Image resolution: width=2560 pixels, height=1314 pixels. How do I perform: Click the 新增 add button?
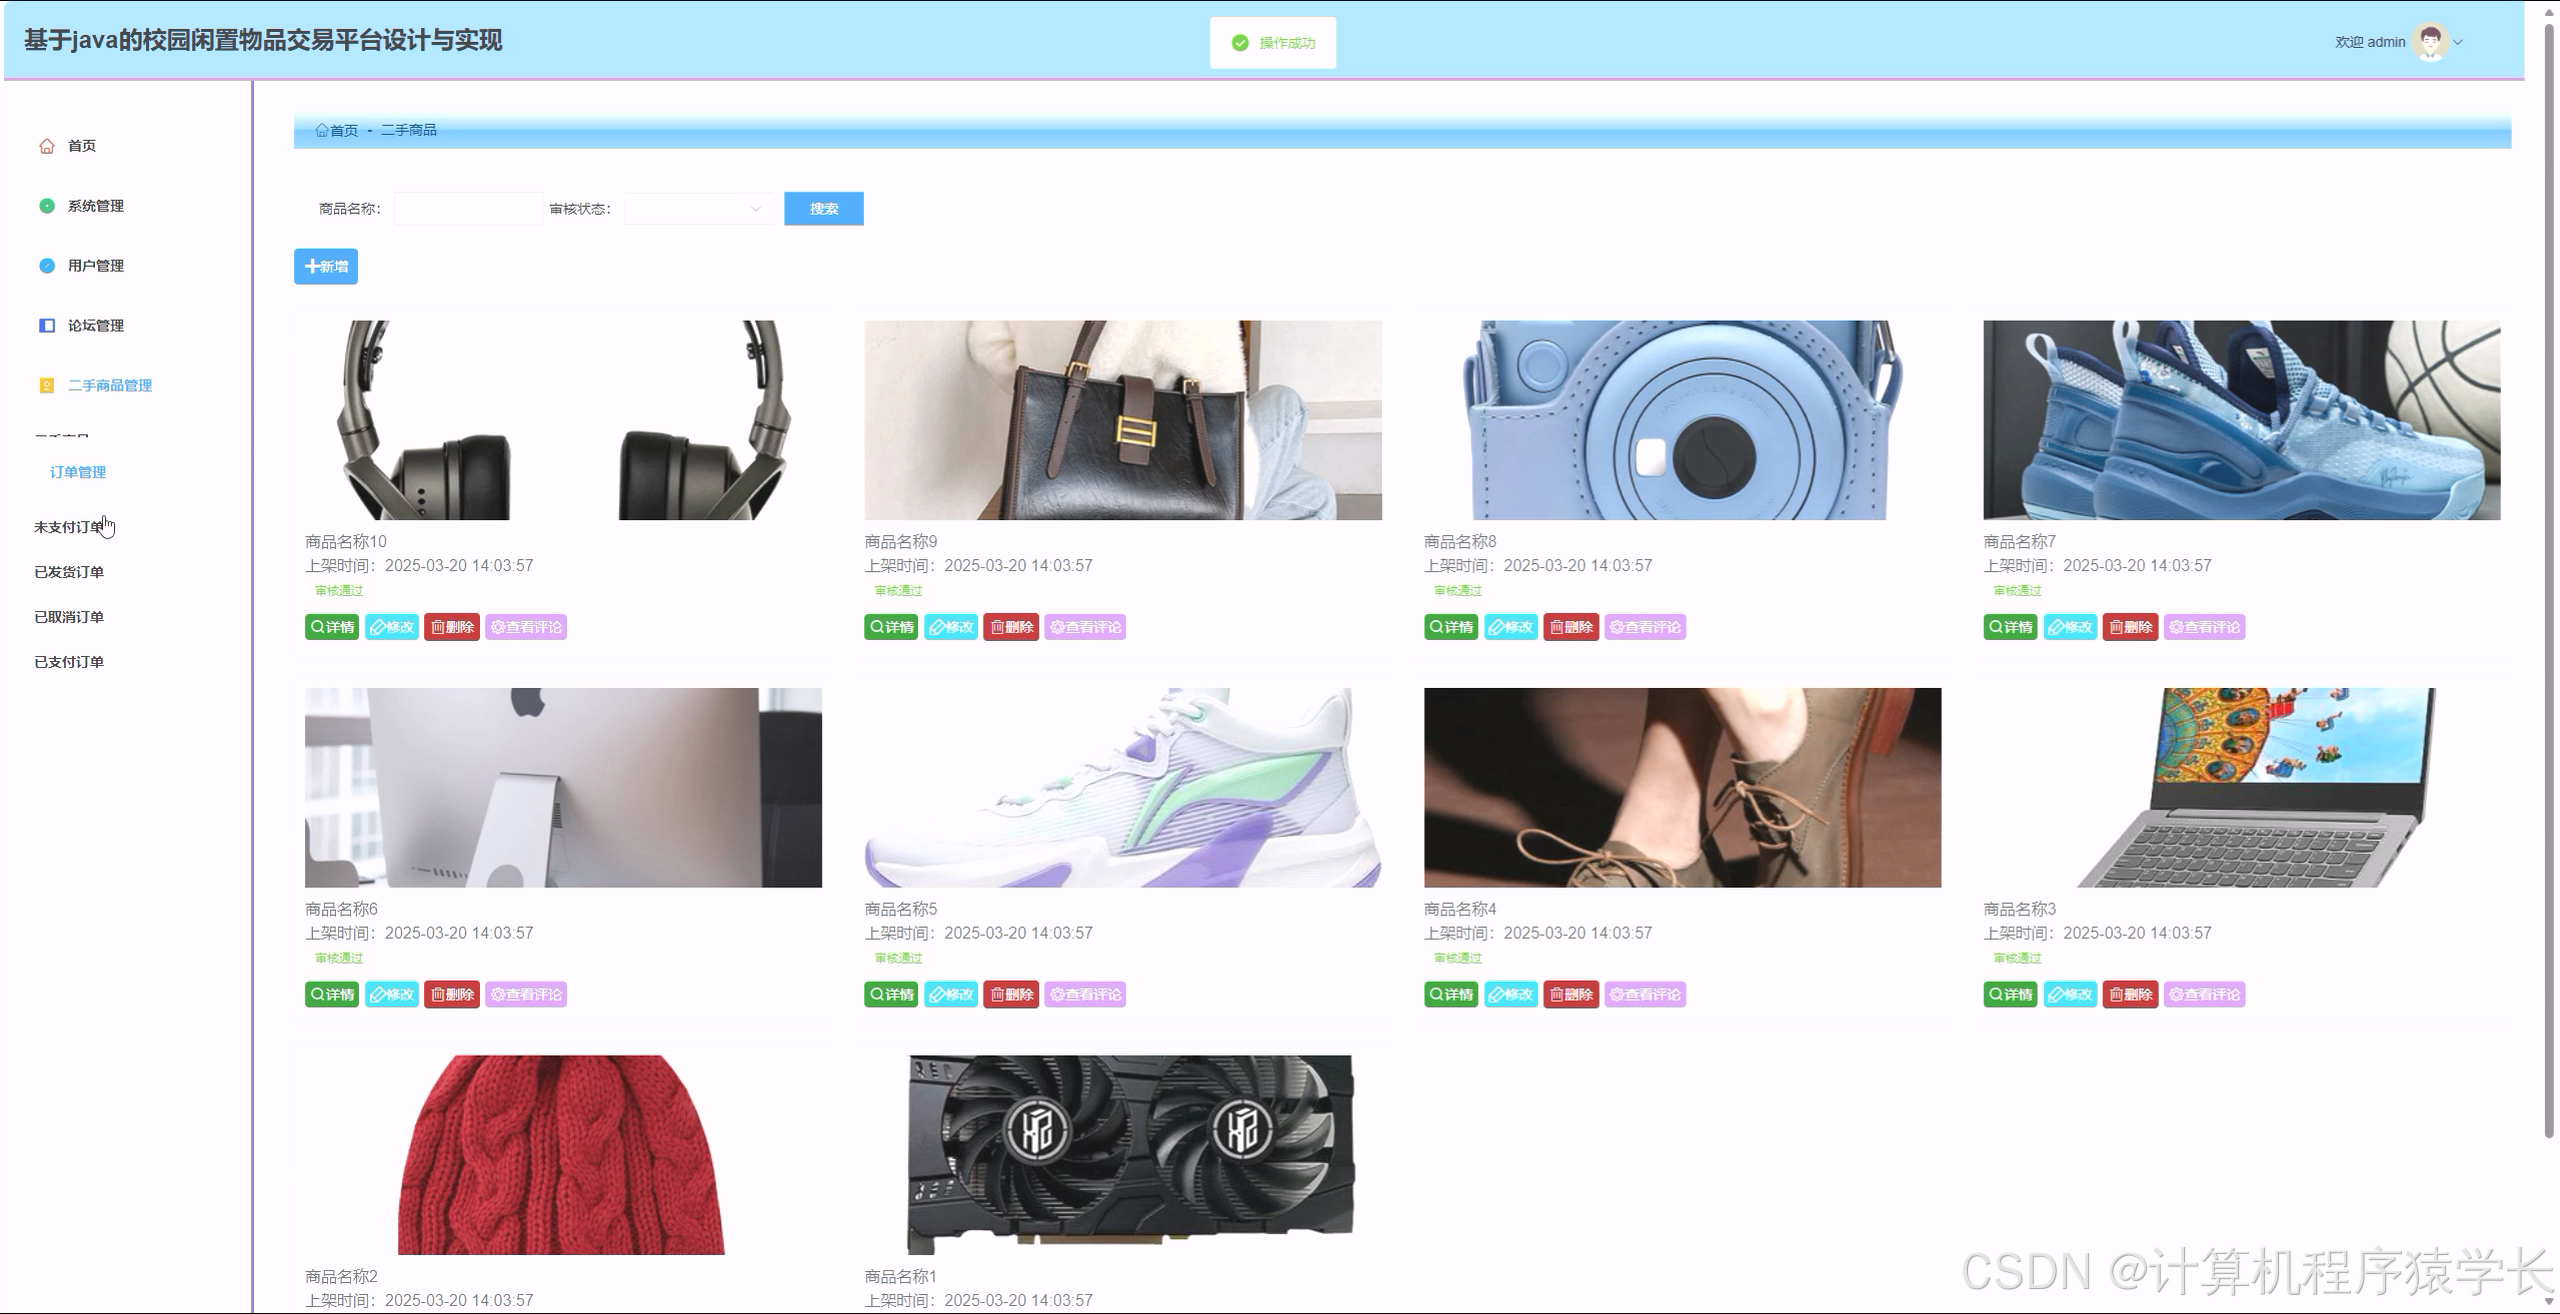pyautogui.click(x=326, y=267)
